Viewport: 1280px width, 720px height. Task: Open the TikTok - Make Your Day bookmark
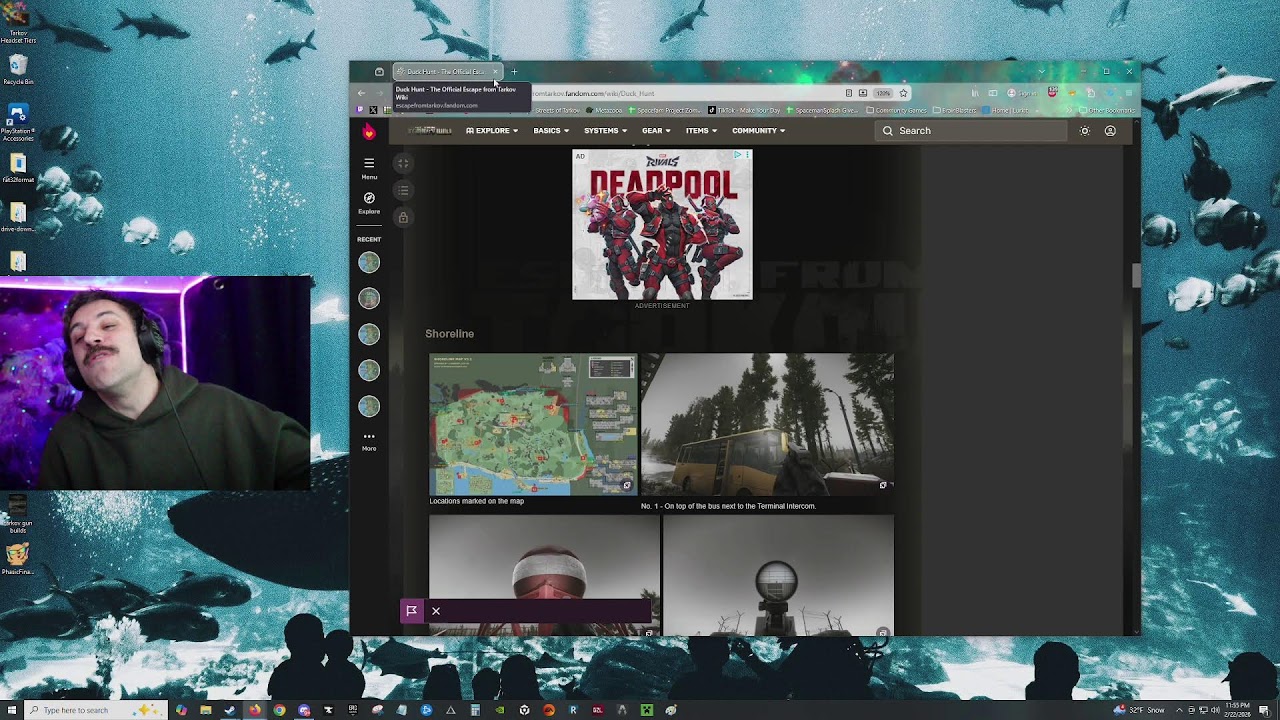[744, 110]
